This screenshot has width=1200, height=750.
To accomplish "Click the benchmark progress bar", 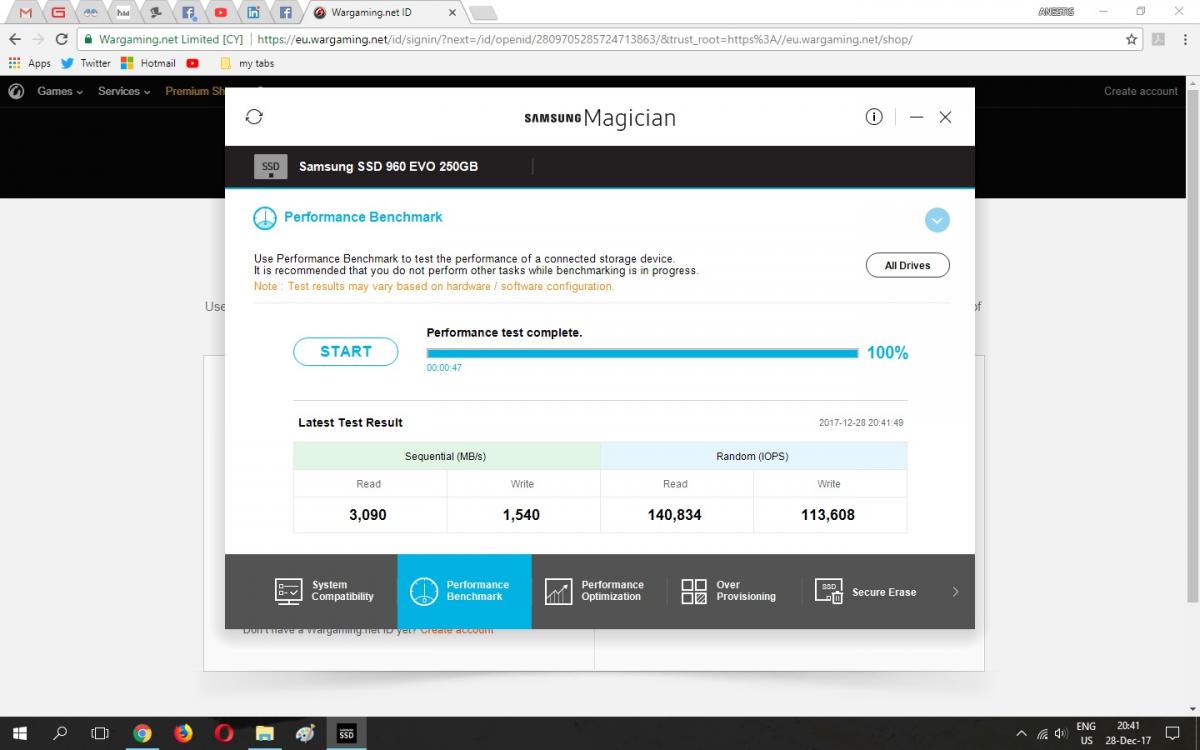I will (x=642, y=353).
